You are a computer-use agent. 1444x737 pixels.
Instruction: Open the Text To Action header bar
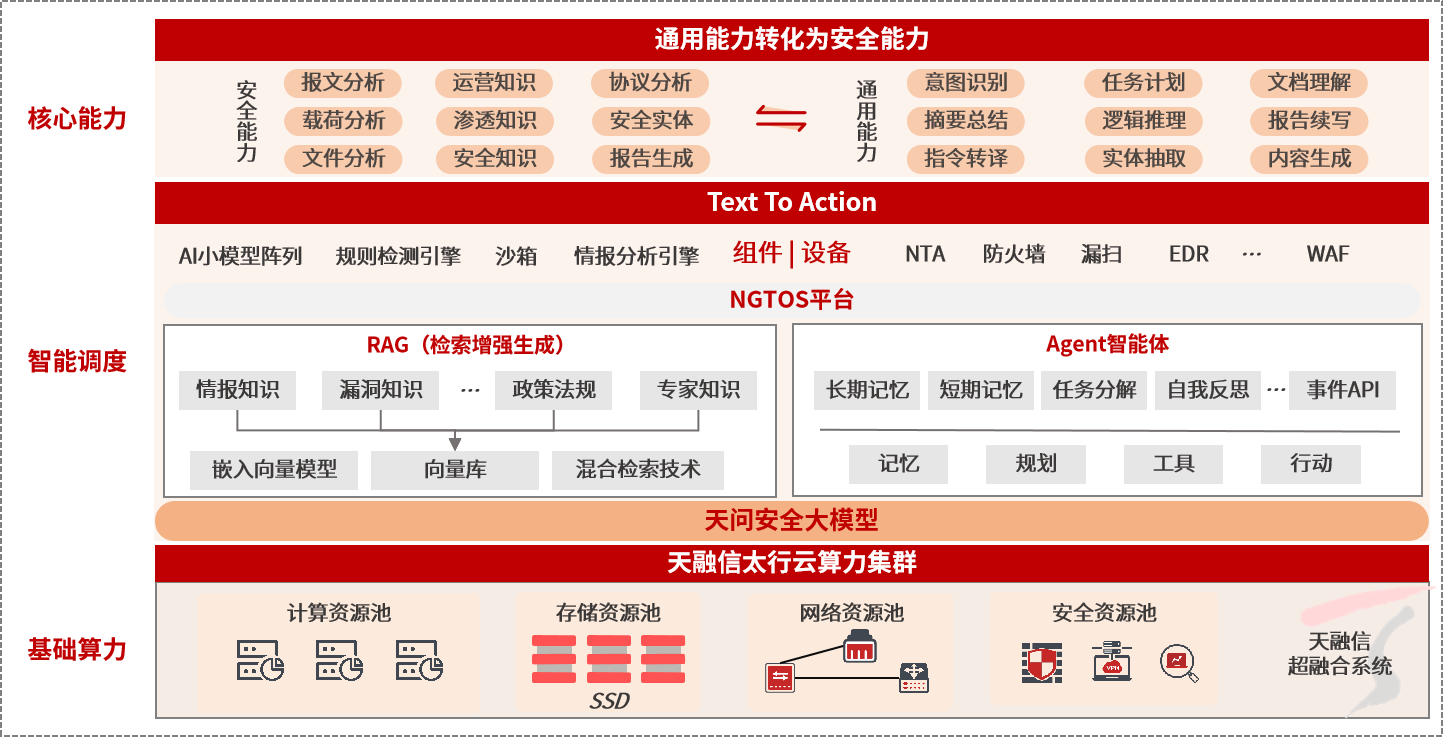[x=791, y=202]
